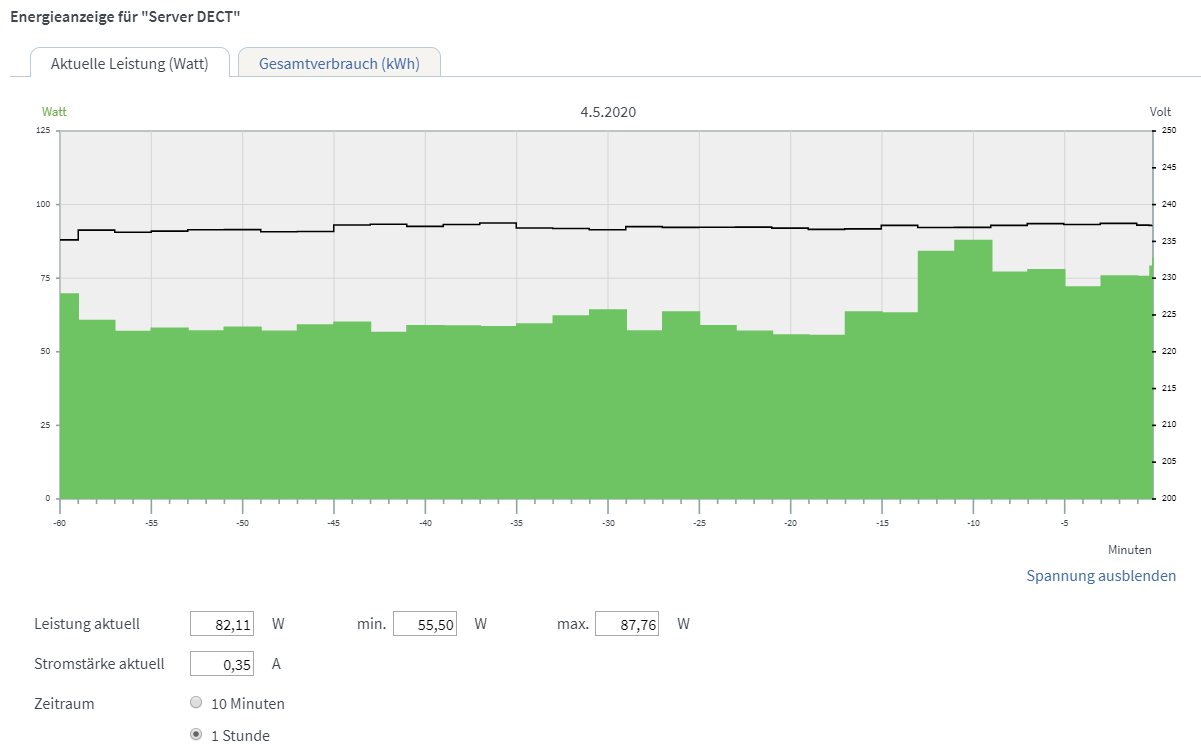Click the max. power field 87,76
Viewport: 1201px width, 746px height.
coord(627,624)
